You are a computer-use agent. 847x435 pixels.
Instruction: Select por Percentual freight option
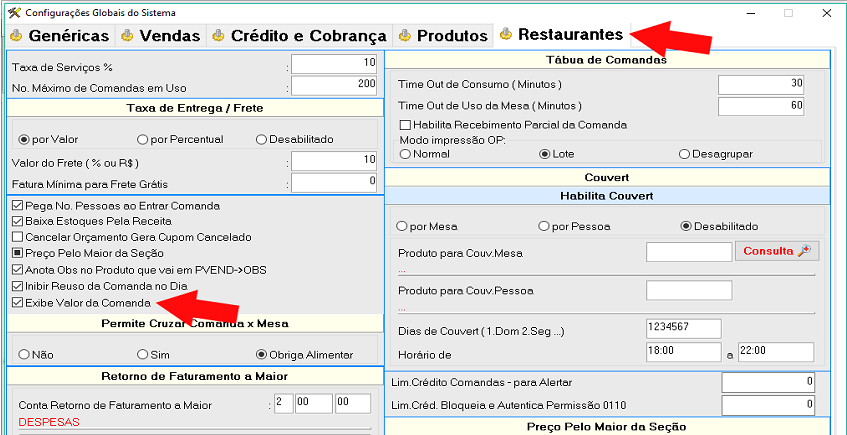(x=144, y=139)
